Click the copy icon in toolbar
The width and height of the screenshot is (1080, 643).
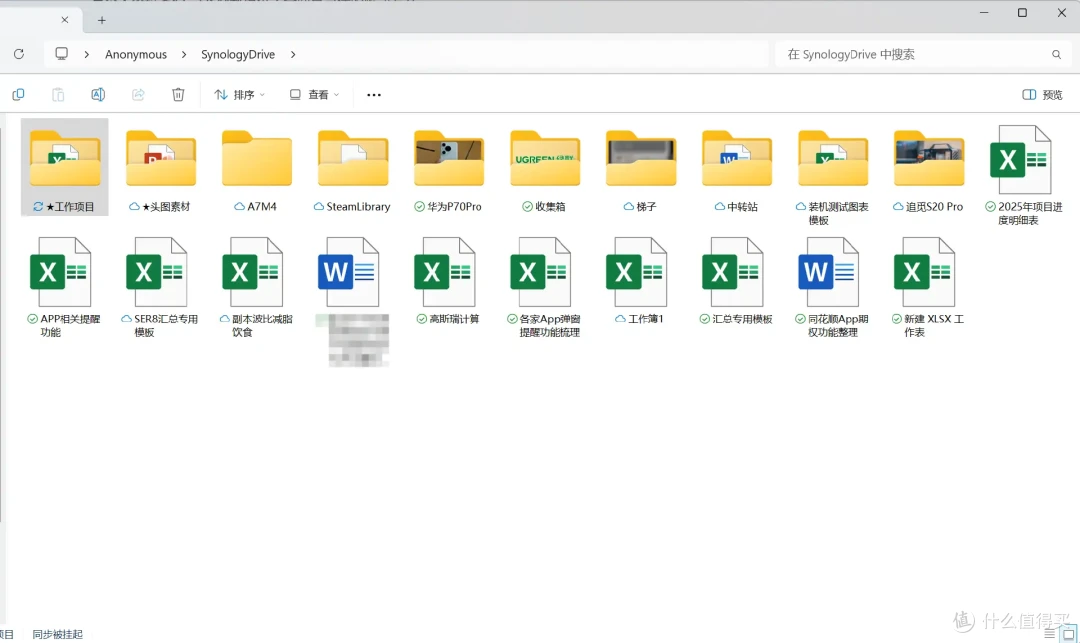pos(19,94)
